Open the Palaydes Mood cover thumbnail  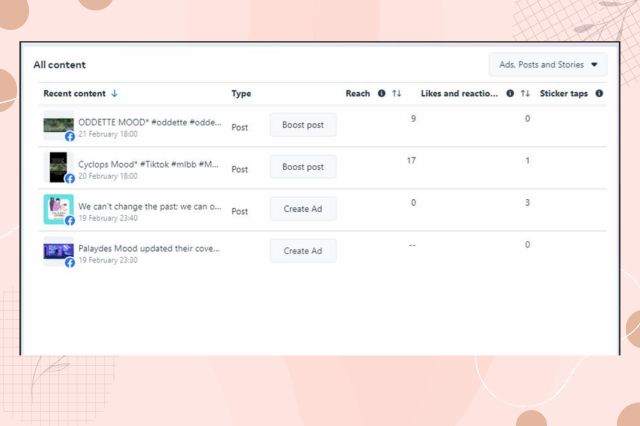click(58, 251)
